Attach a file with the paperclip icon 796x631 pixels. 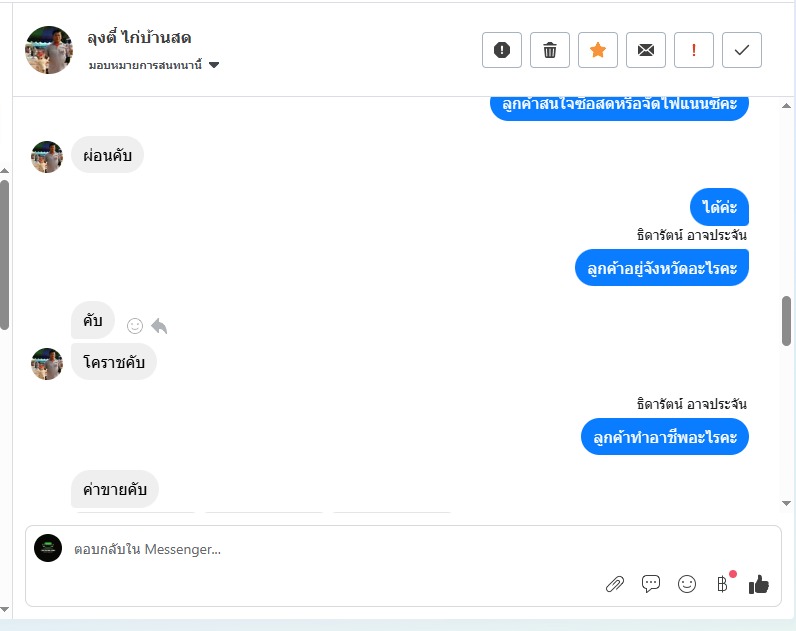[615, 584]
